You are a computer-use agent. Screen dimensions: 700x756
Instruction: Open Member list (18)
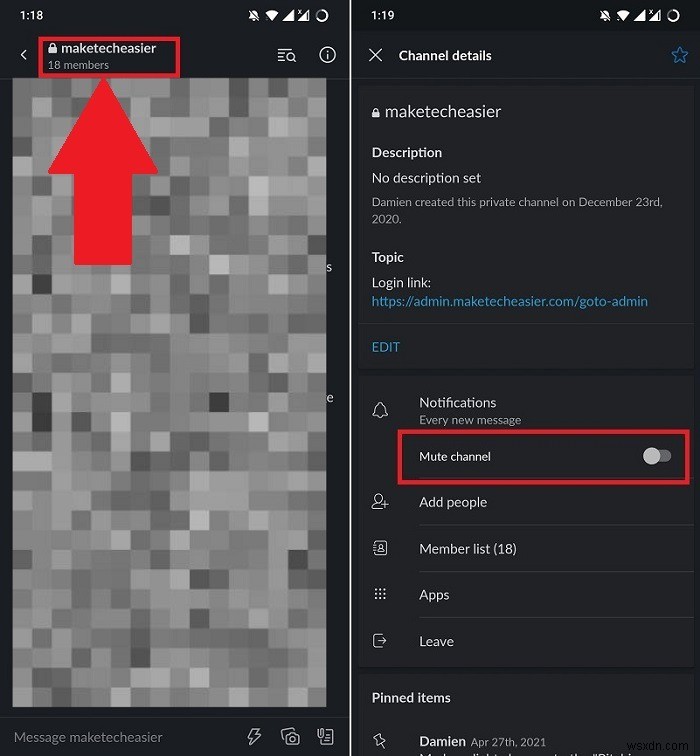click(x=525, y=549)
